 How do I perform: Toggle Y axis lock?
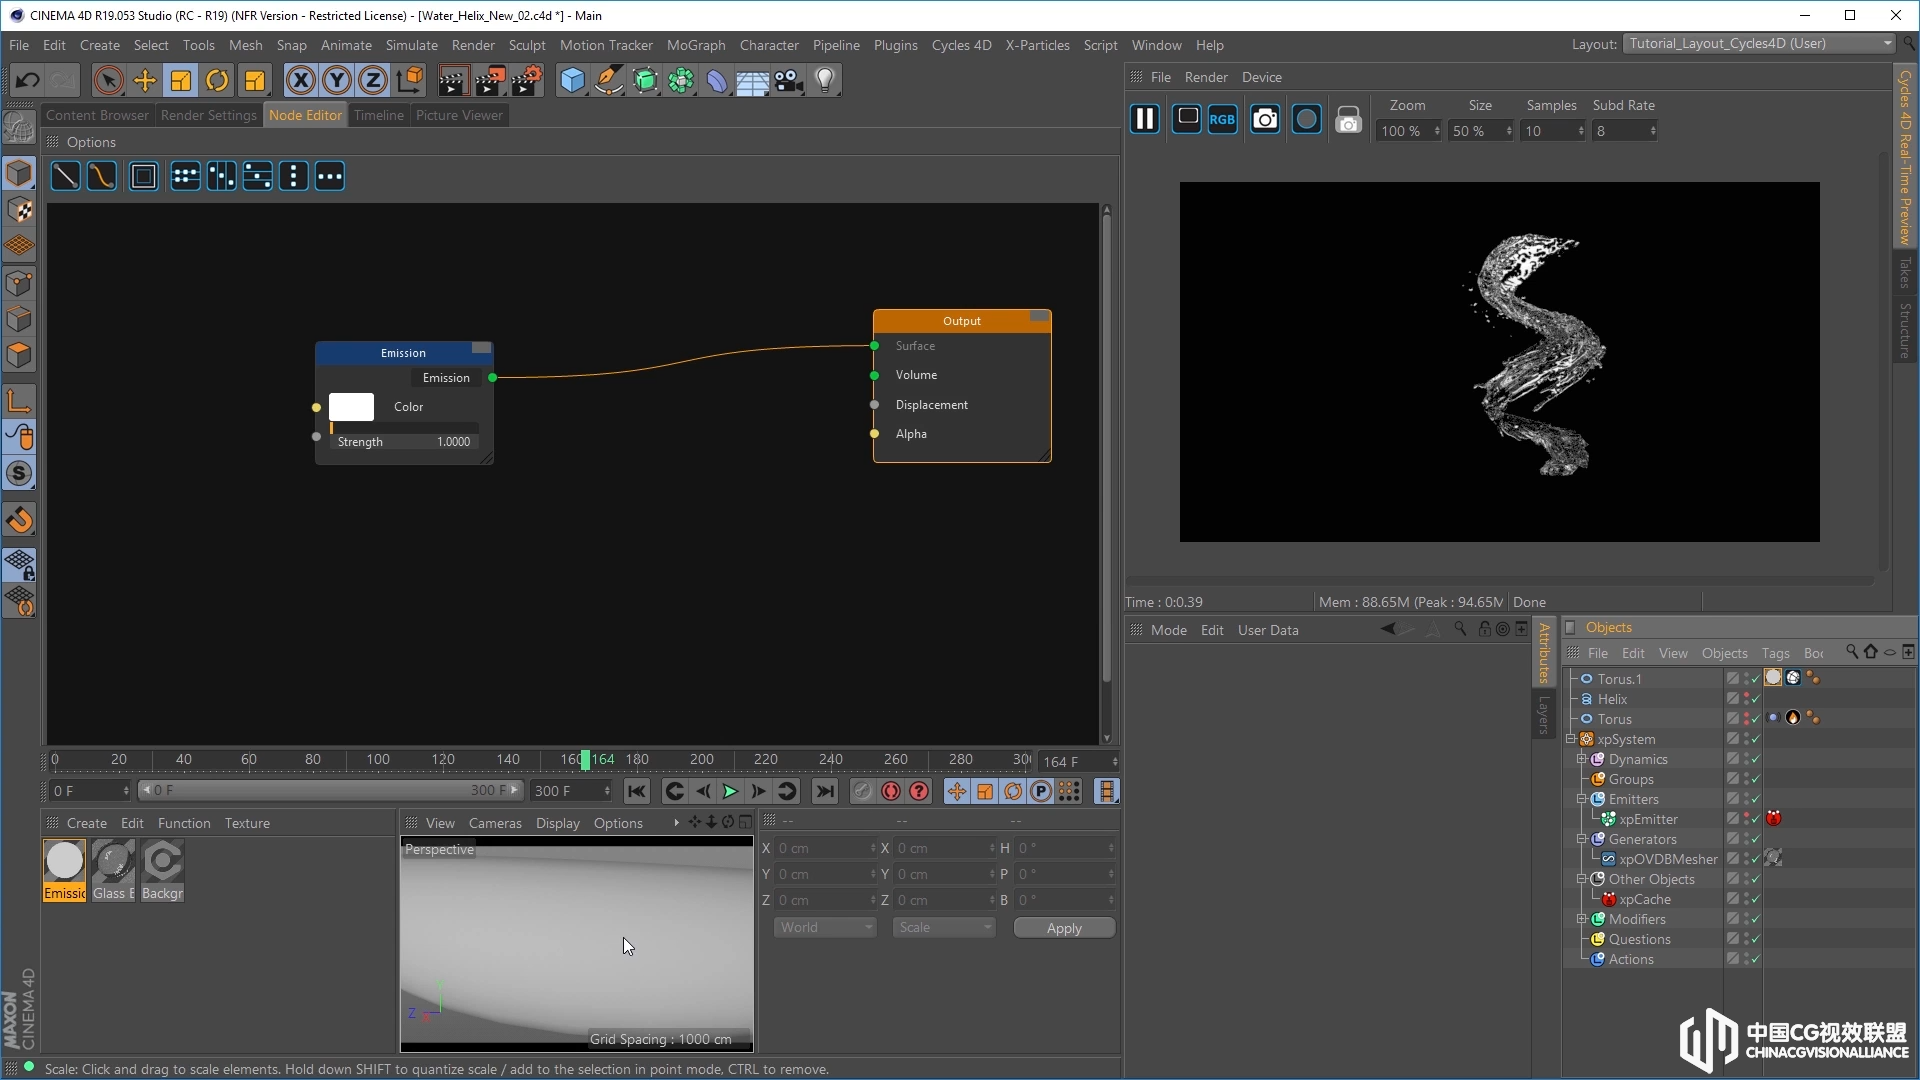click(x=336, y=80)
